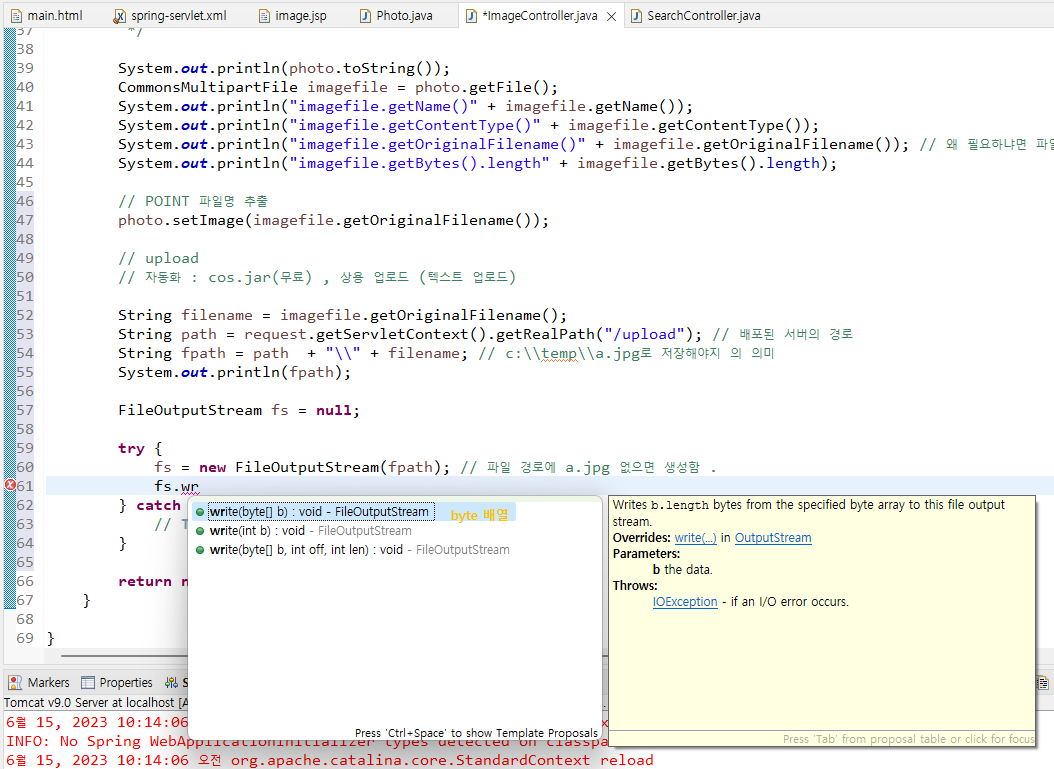Switch to the main.html editor tab
1054x769 pixels.
47,15
